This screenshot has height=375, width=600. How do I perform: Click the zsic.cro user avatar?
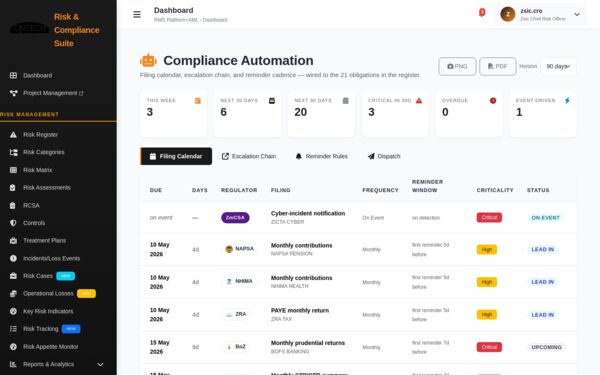pos(508,15)
